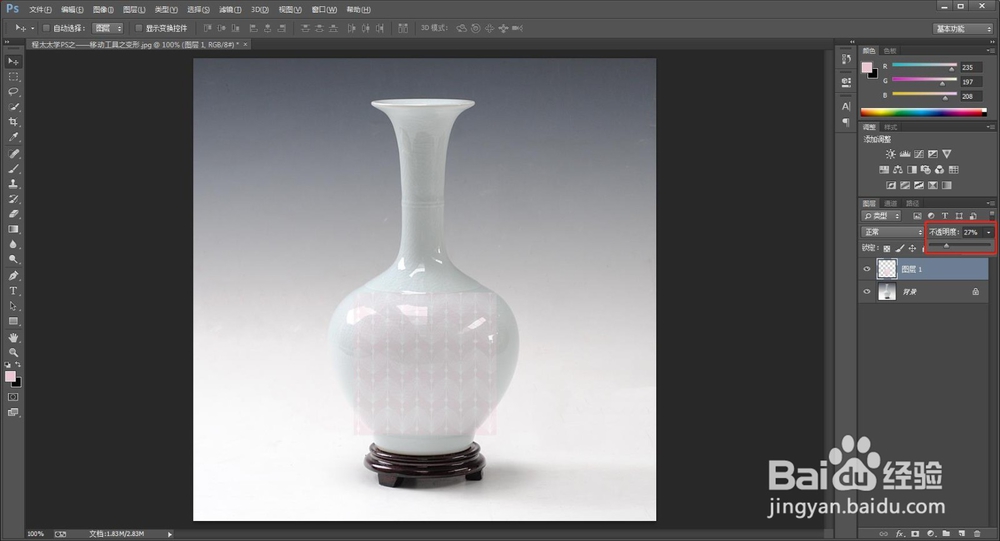This screenshot has height=541, width=1000.
Task: Hide the 图层 1 layer eye icon
Action: pos(867,269)
